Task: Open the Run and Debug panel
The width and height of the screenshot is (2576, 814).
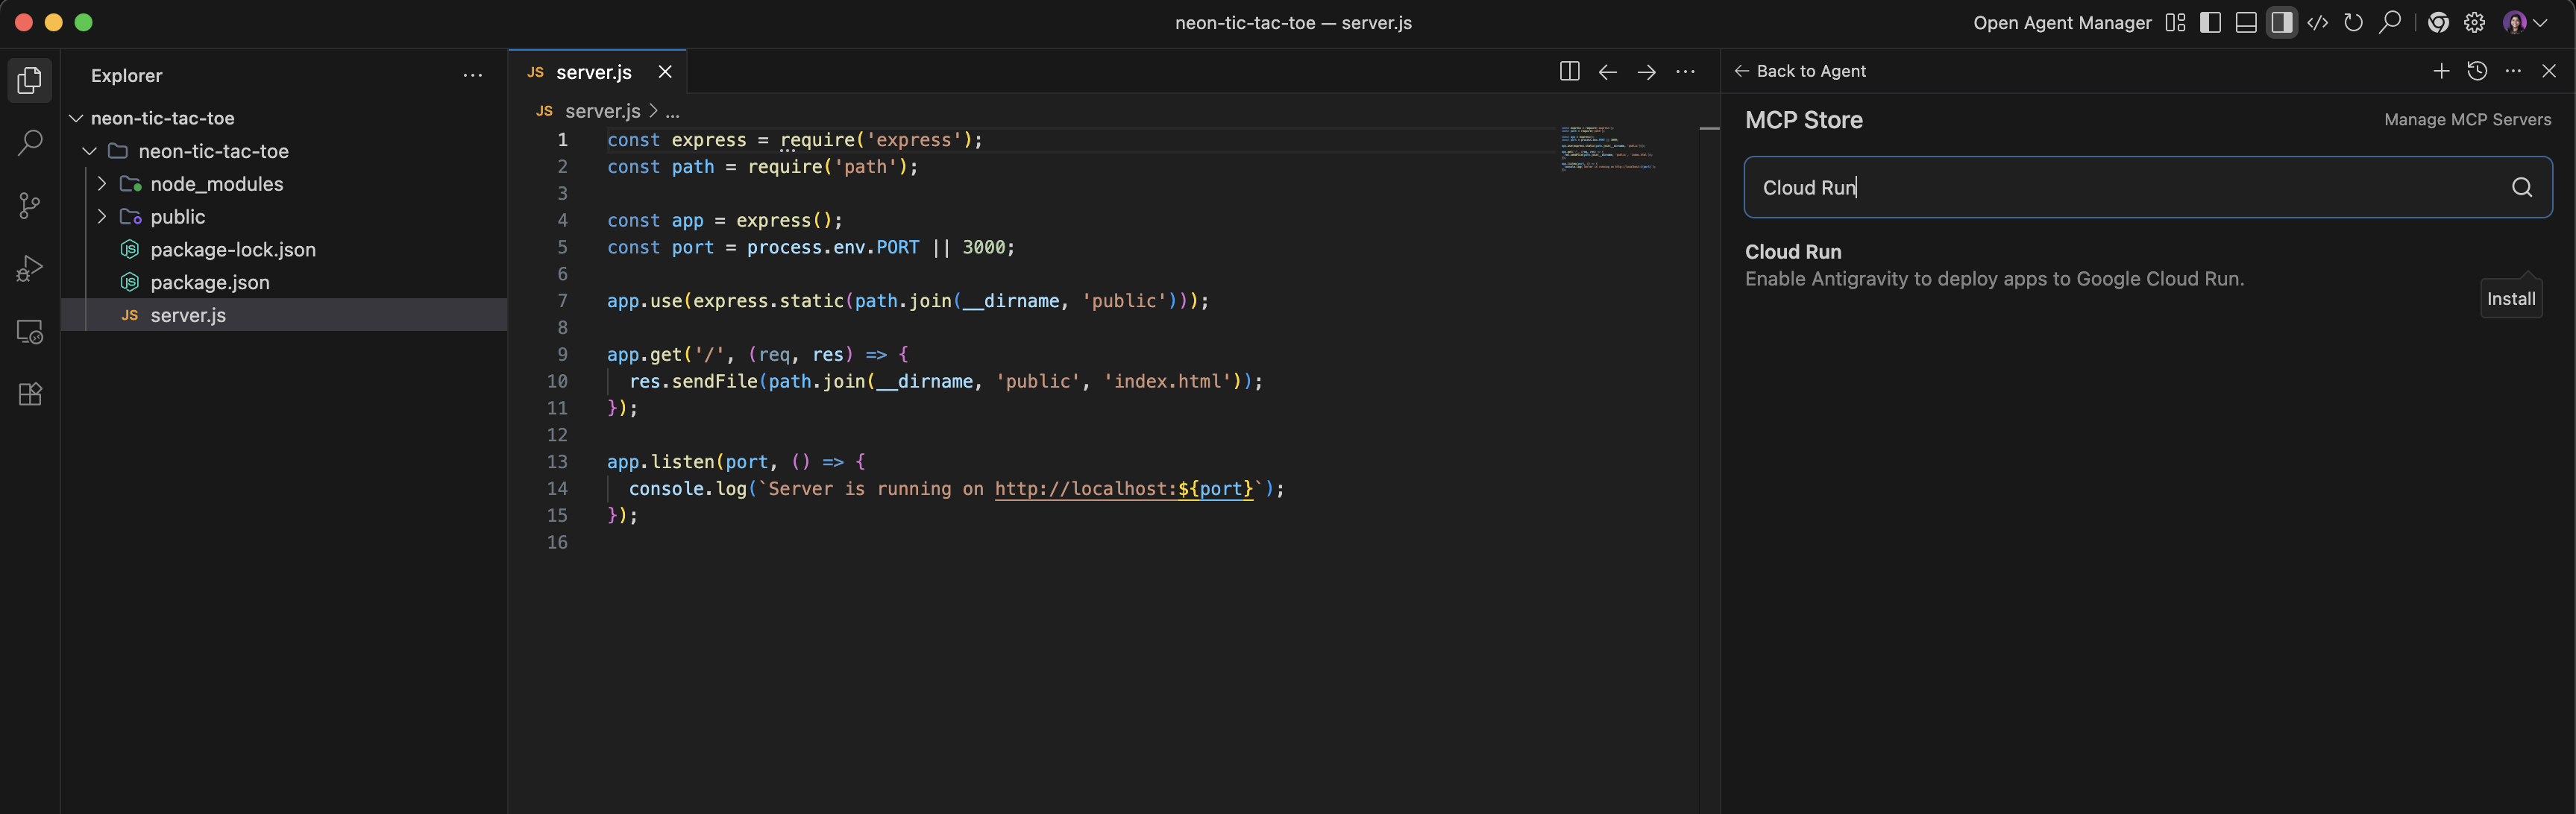Action: 29,267
